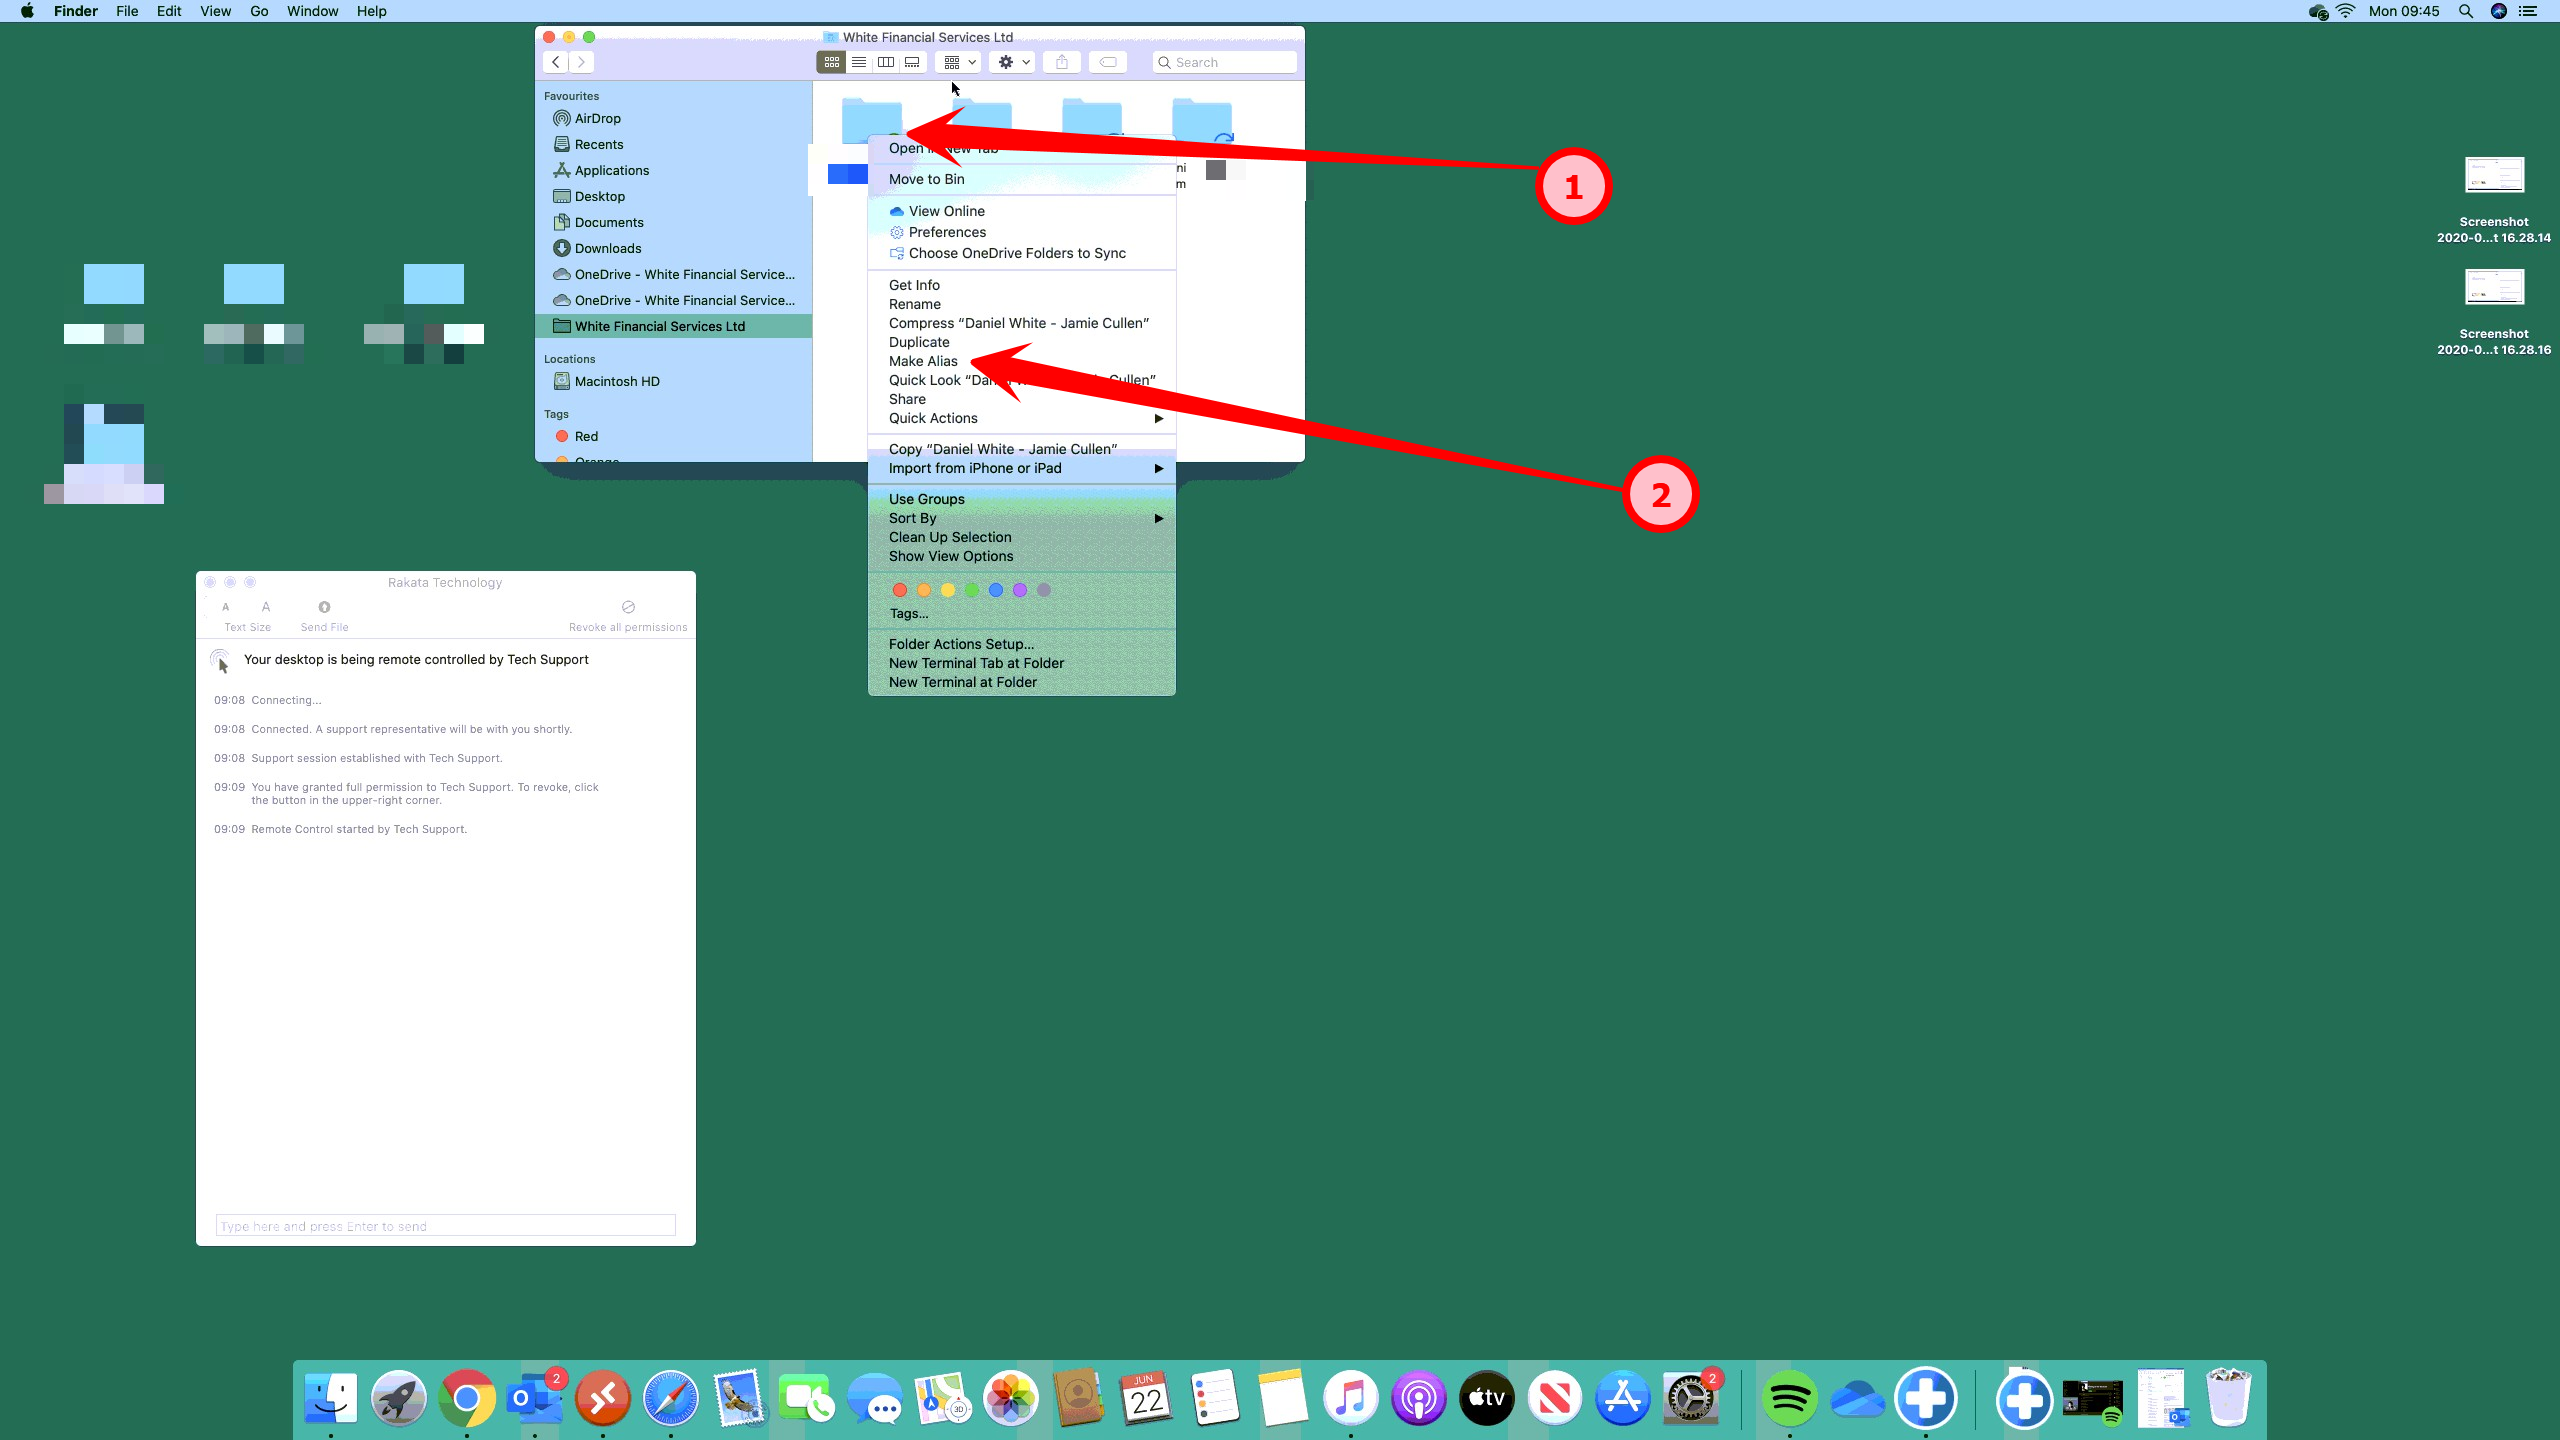Choose Make Alias from context menu
The width and height of the screenshot is (2560, 1440).
(922, 361)
